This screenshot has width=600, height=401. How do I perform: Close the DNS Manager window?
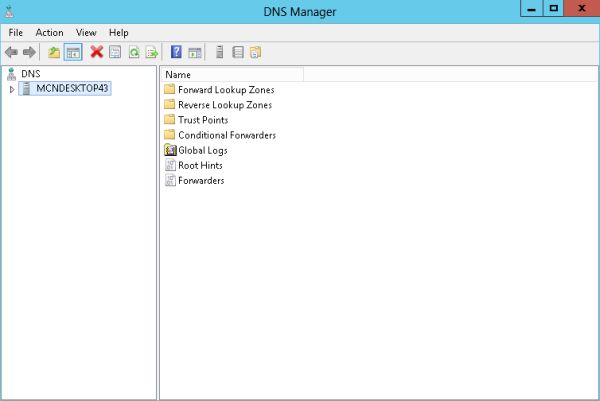coord(582,8)
